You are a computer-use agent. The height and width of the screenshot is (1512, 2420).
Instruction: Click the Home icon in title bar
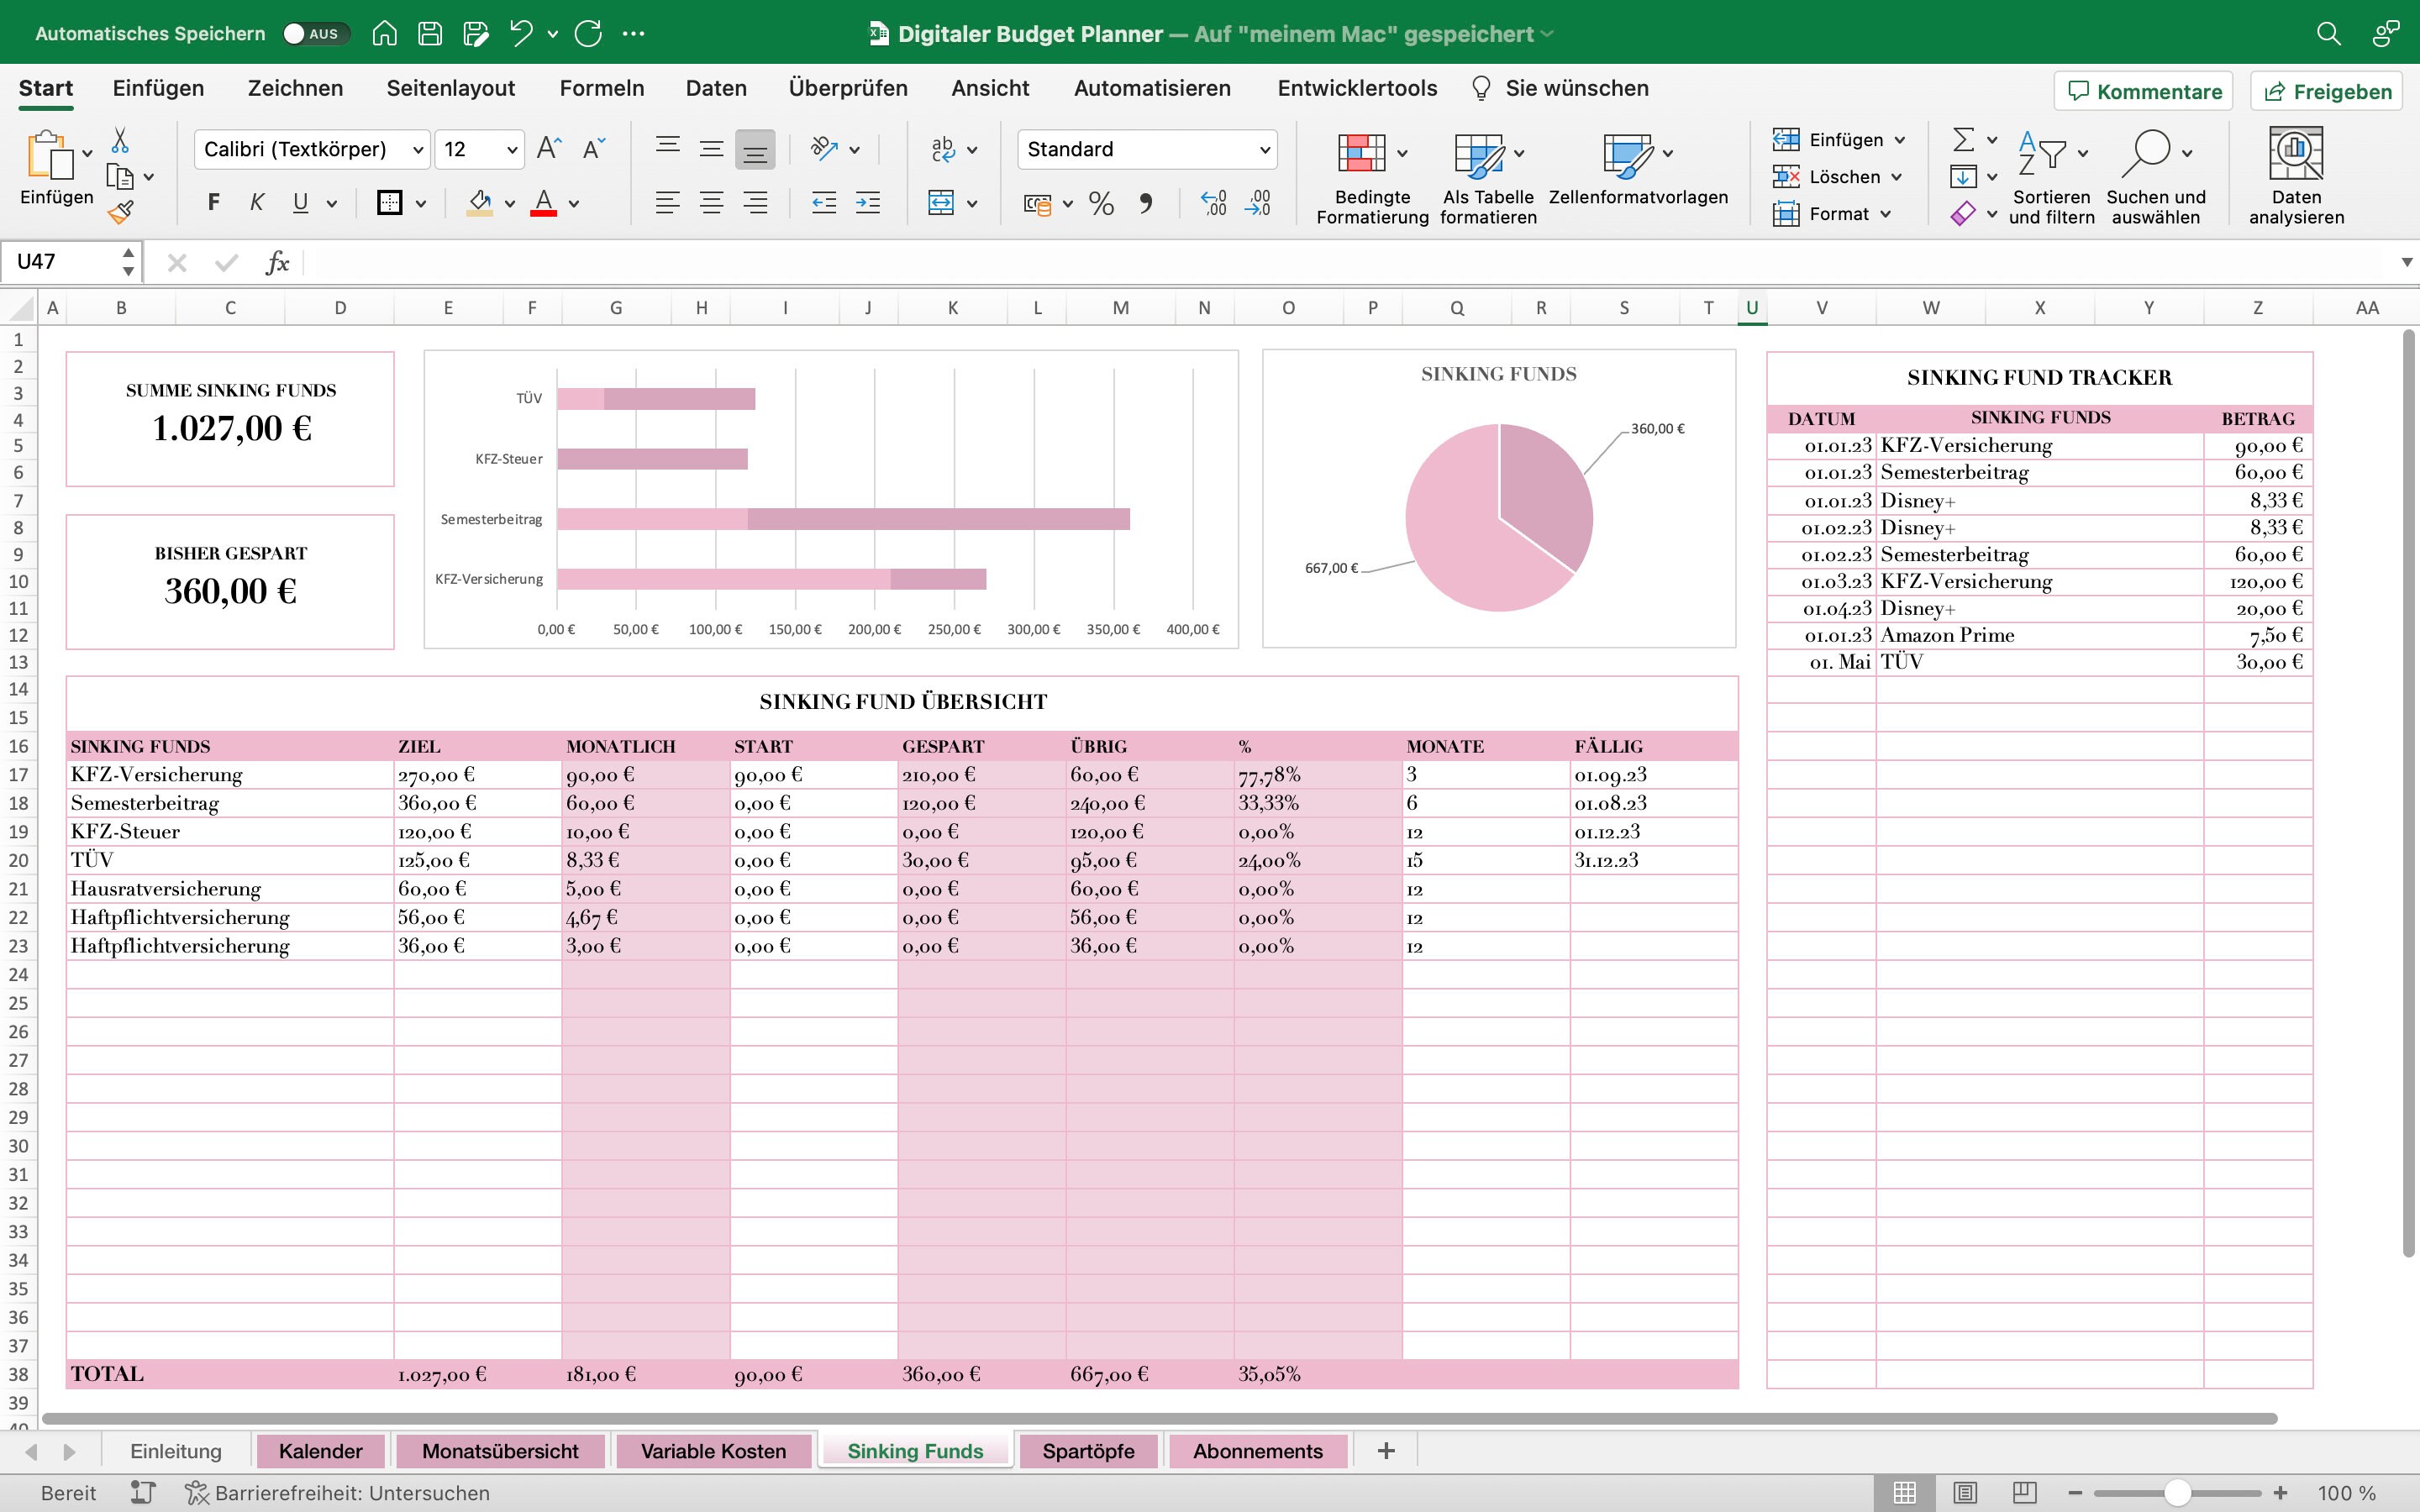coord(384,34)
